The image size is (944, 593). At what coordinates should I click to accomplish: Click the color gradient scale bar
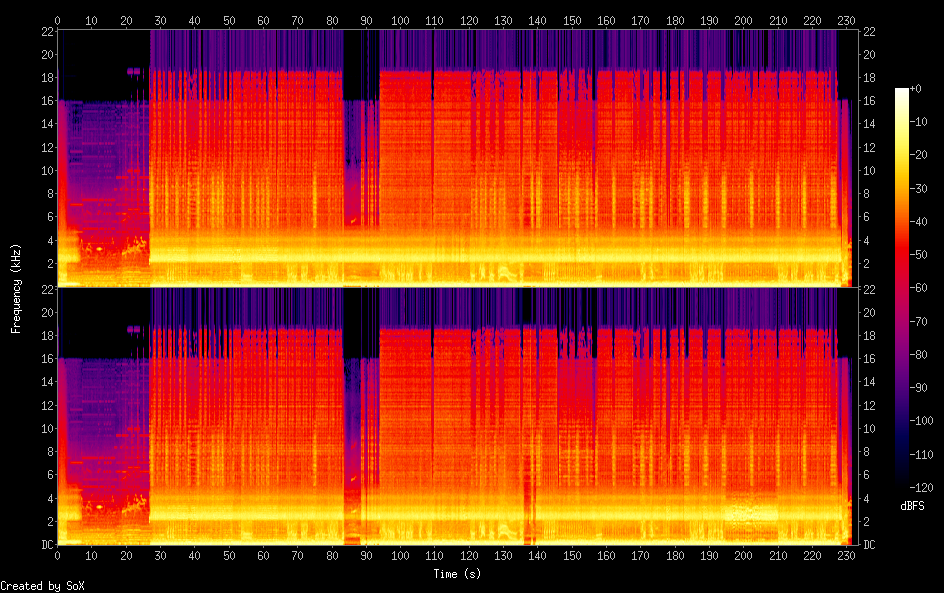pyautogui.click(x=901, y=288)
